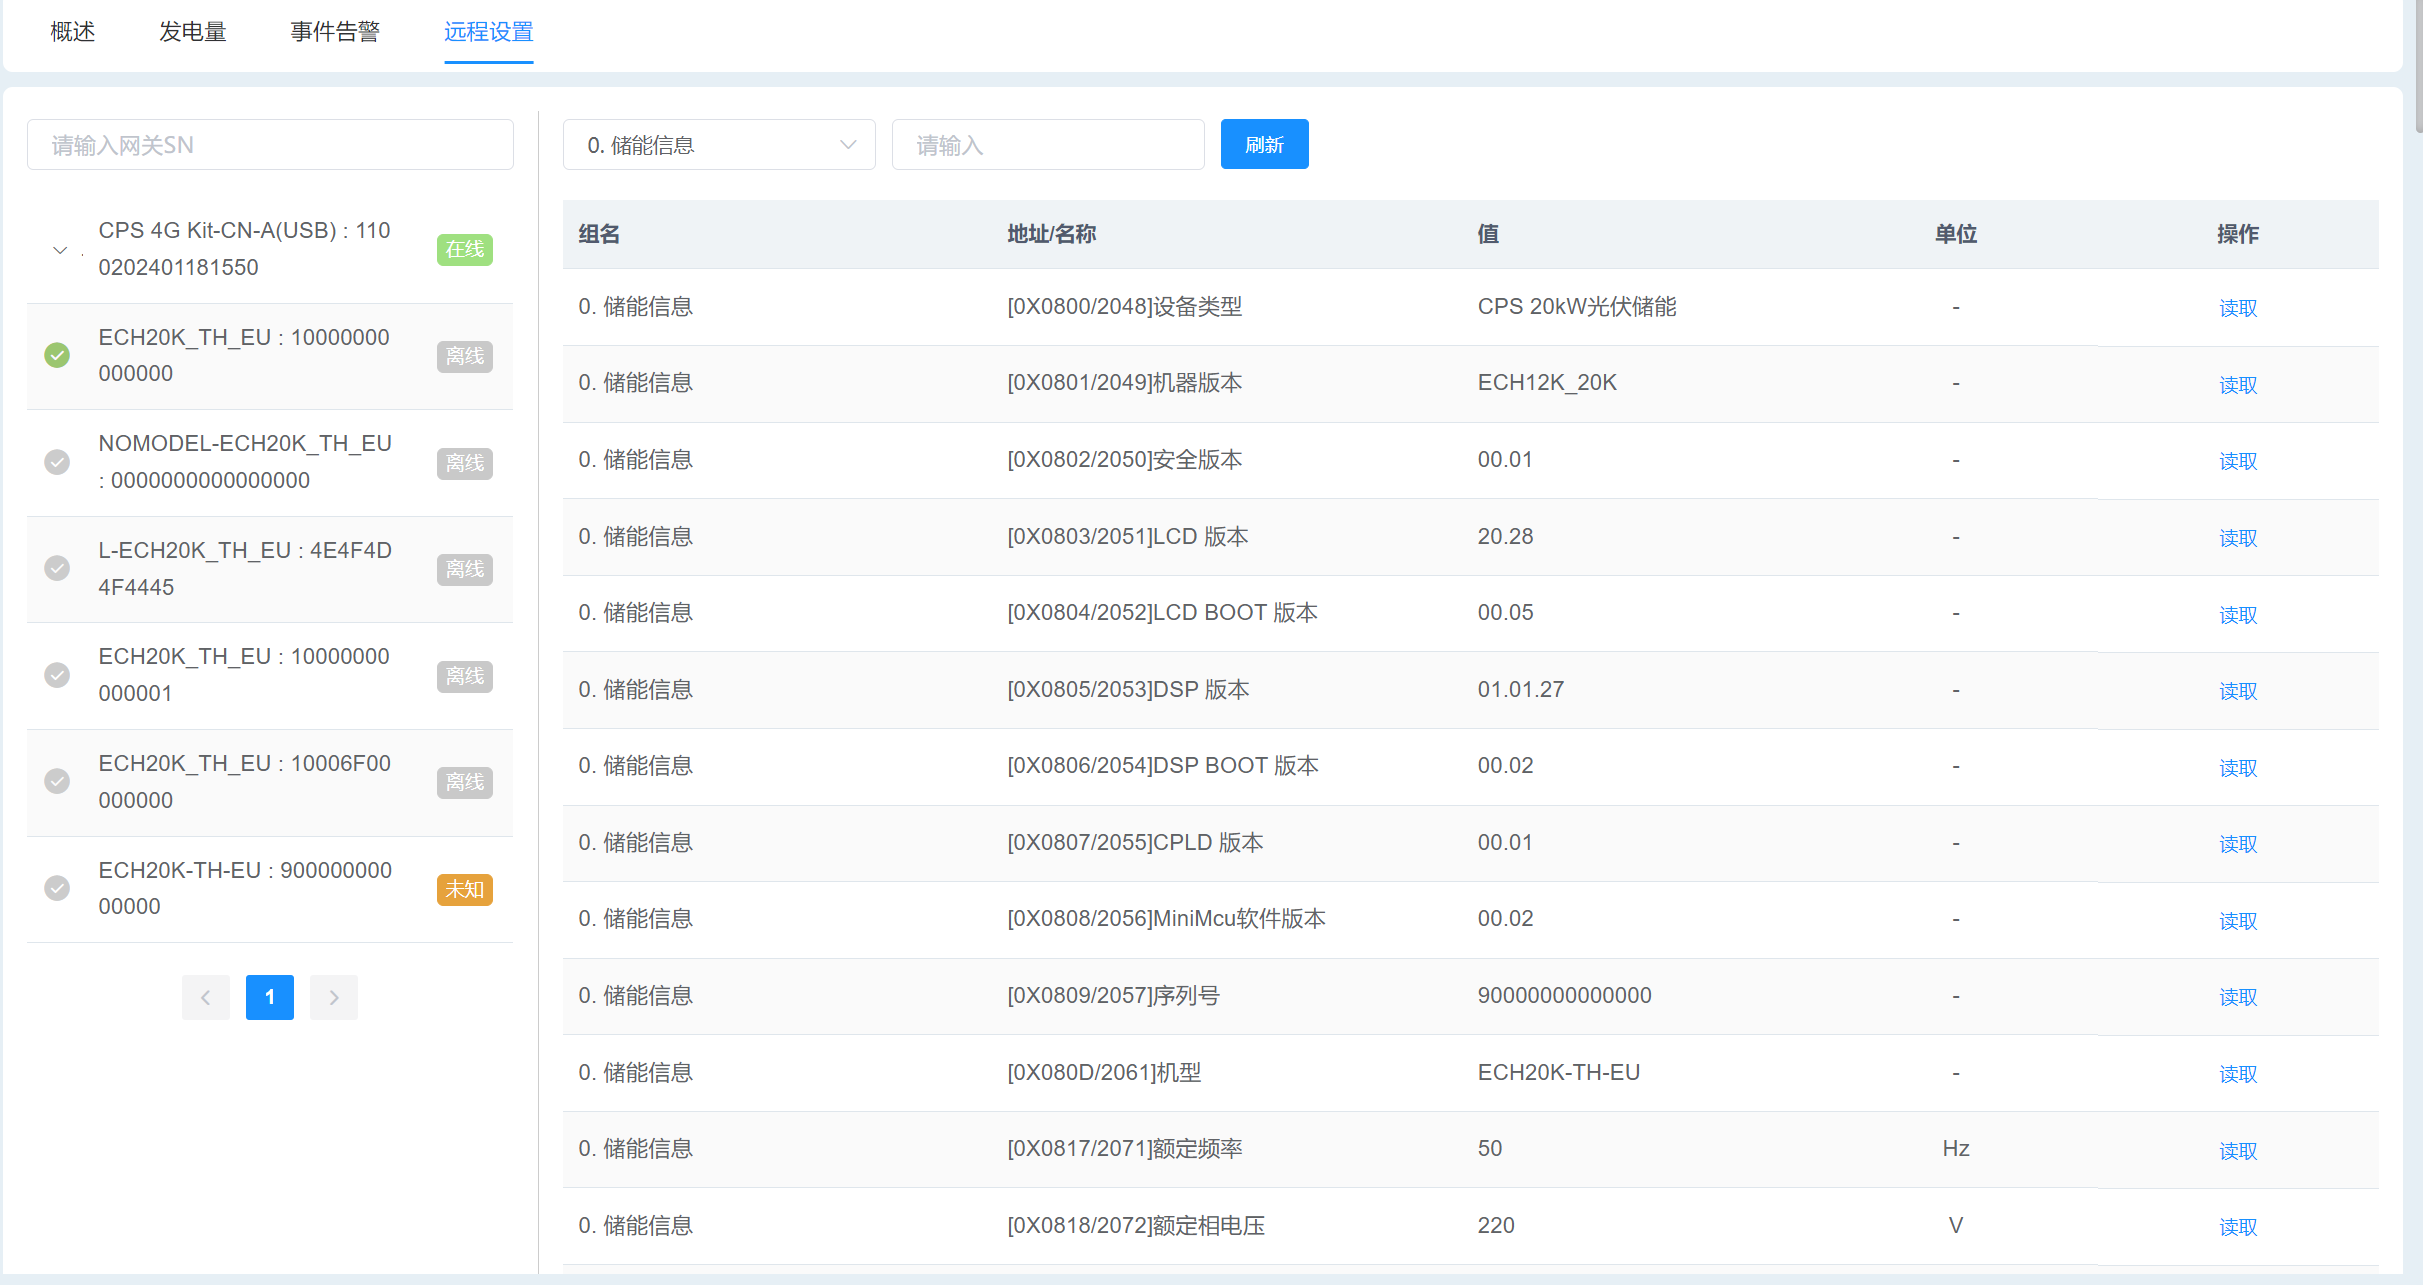The image size is (2423, 1285).
Task: Open the 0. 储能信息 group dropdown
Action: [x=719, y=145]
